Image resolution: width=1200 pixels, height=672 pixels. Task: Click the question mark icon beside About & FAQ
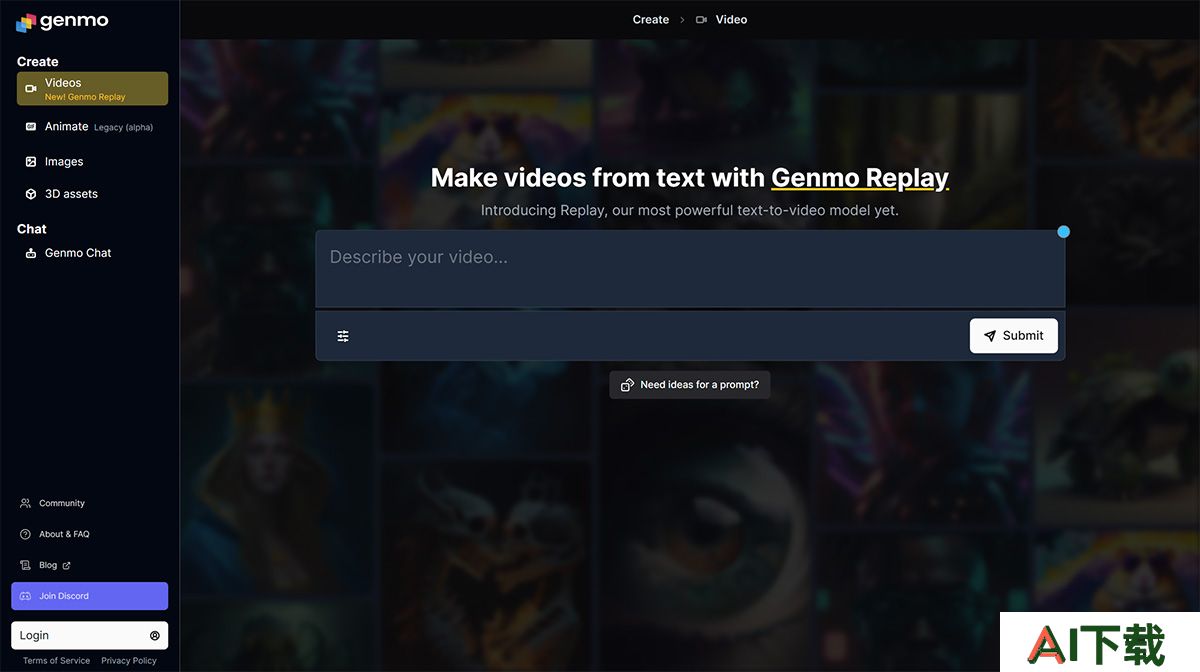[26, 534]
